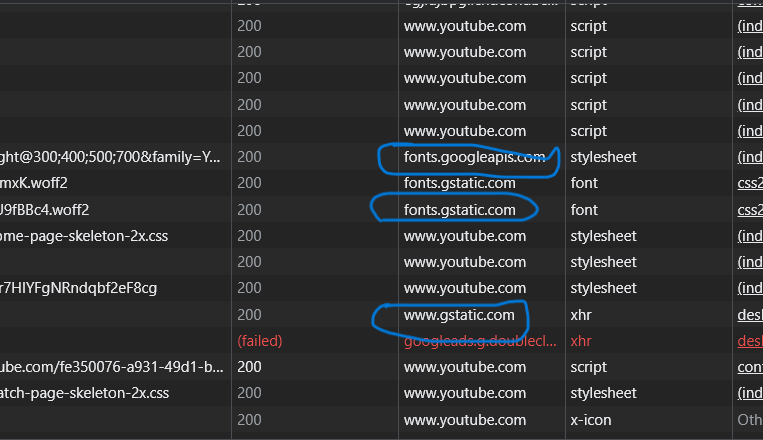
Task: Click stylesheet type in the fonts.googleapis.com row
Action: [603, 157]
